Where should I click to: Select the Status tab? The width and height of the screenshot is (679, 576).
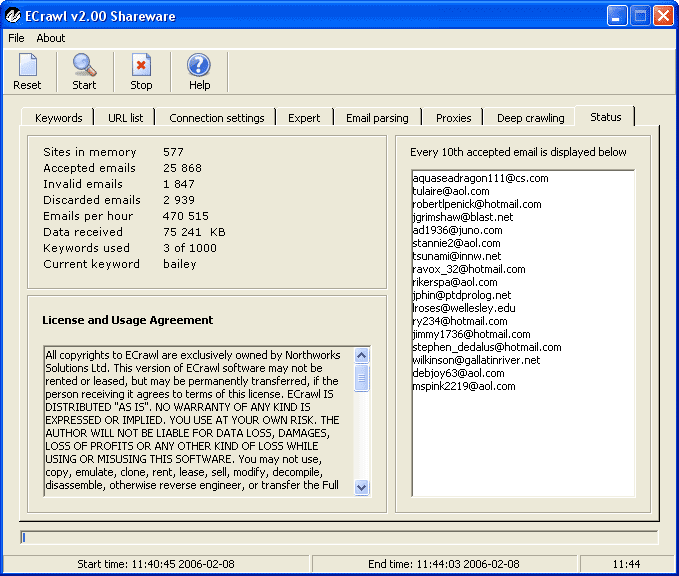coord(605,117)
